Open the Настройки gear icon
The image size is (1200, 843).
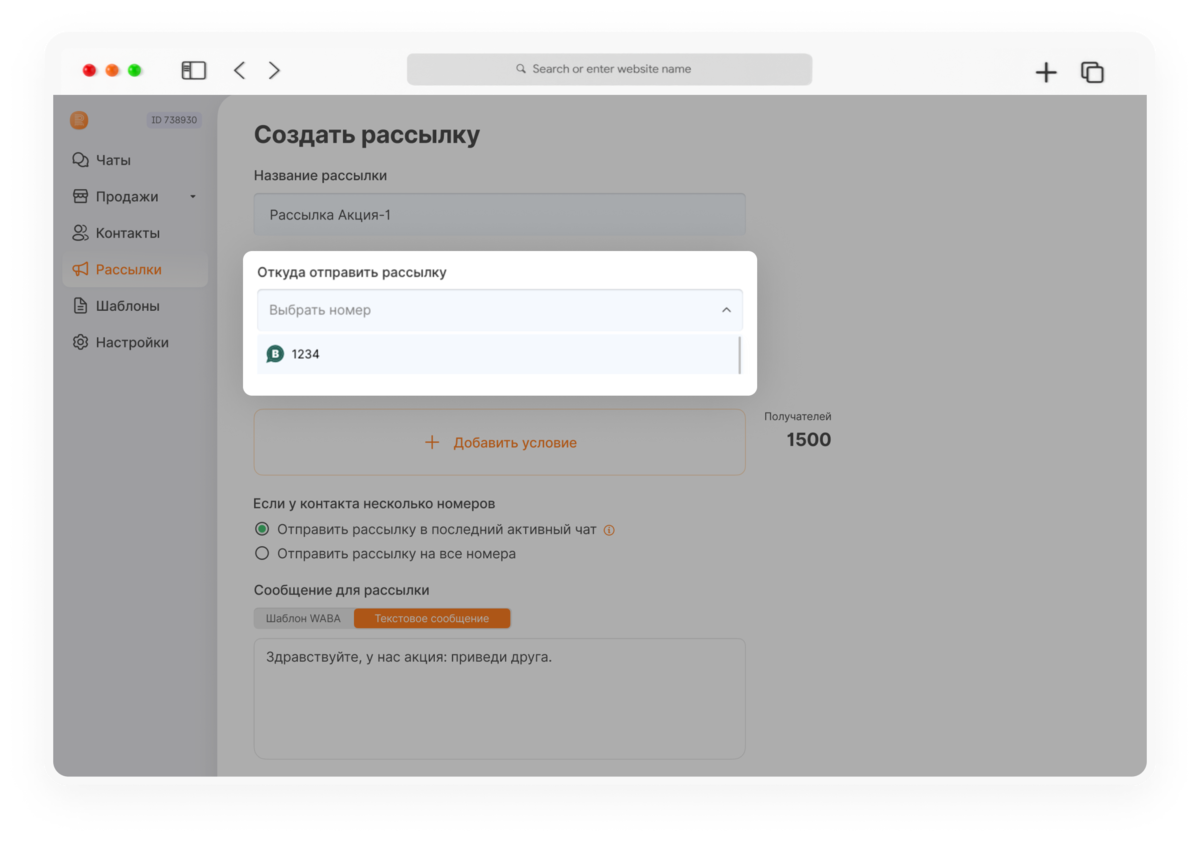click(x=80, y=342)
